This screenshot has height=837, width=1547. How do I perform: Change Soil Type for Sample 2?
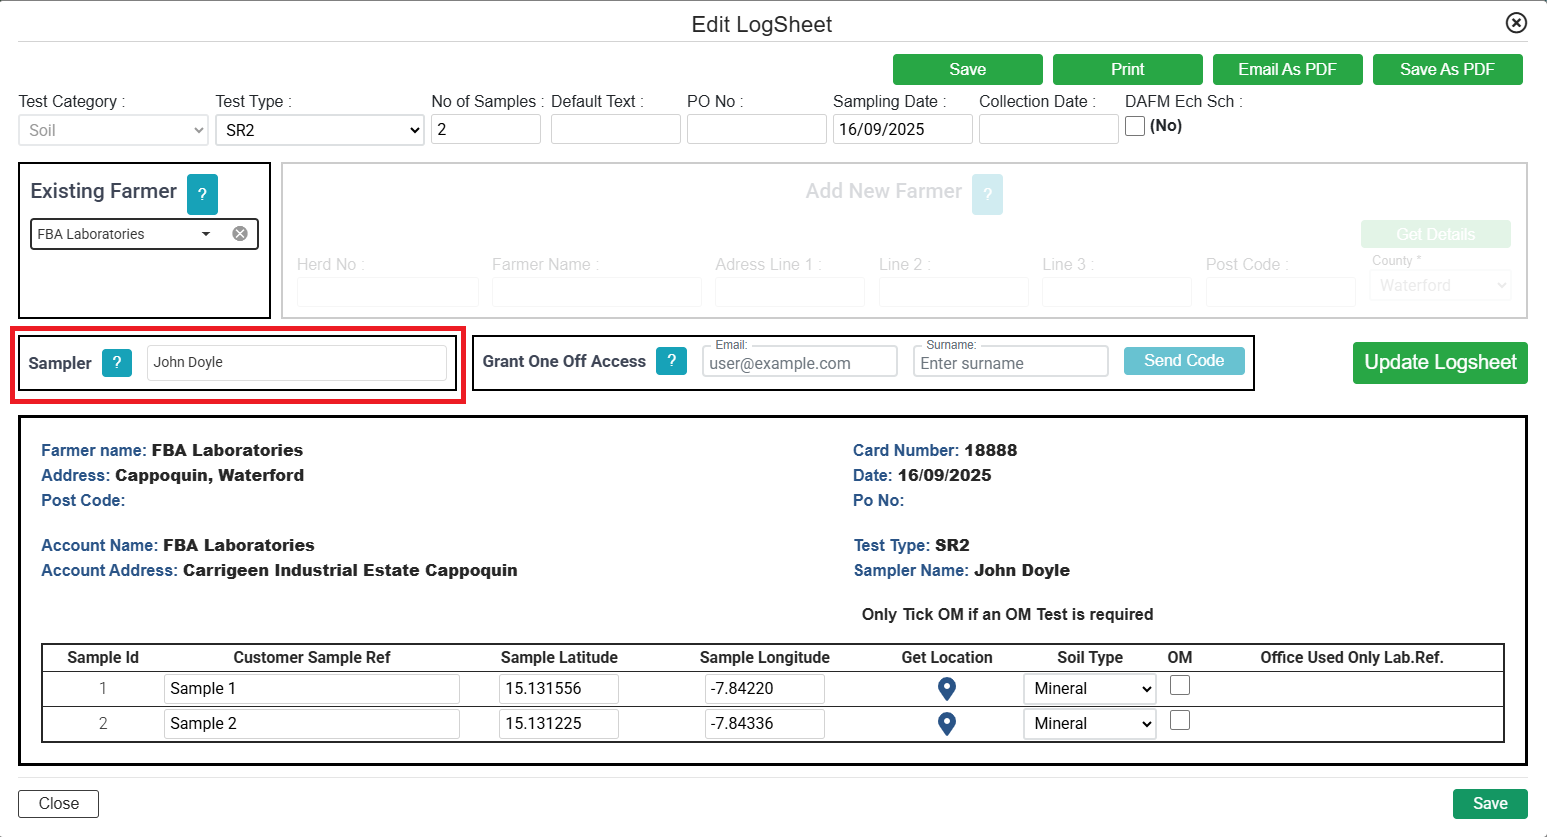click(x=1089, y=724)
